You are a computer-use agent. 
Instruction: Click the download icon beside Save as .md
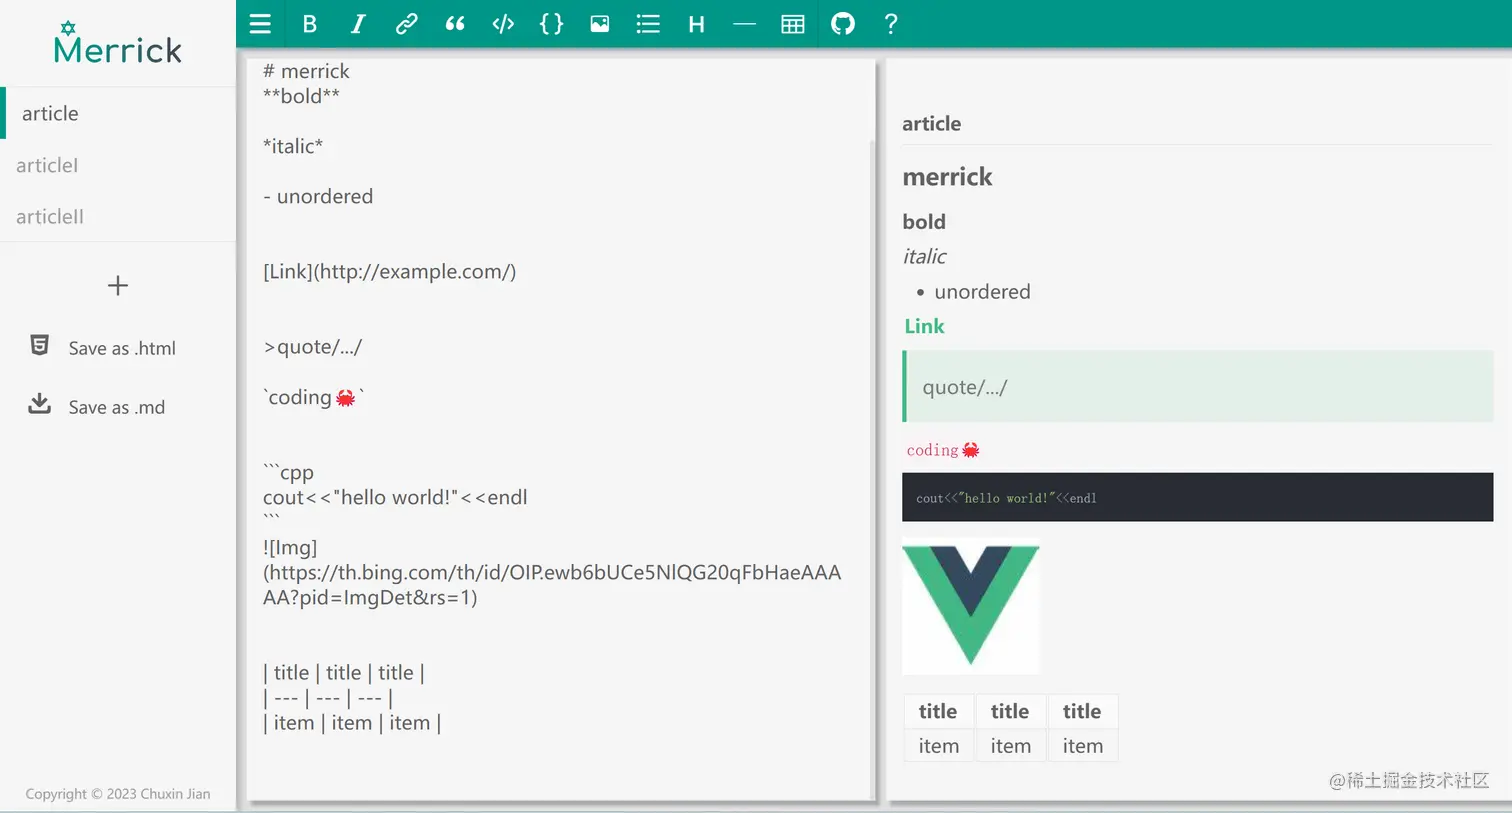click(39, 404)
